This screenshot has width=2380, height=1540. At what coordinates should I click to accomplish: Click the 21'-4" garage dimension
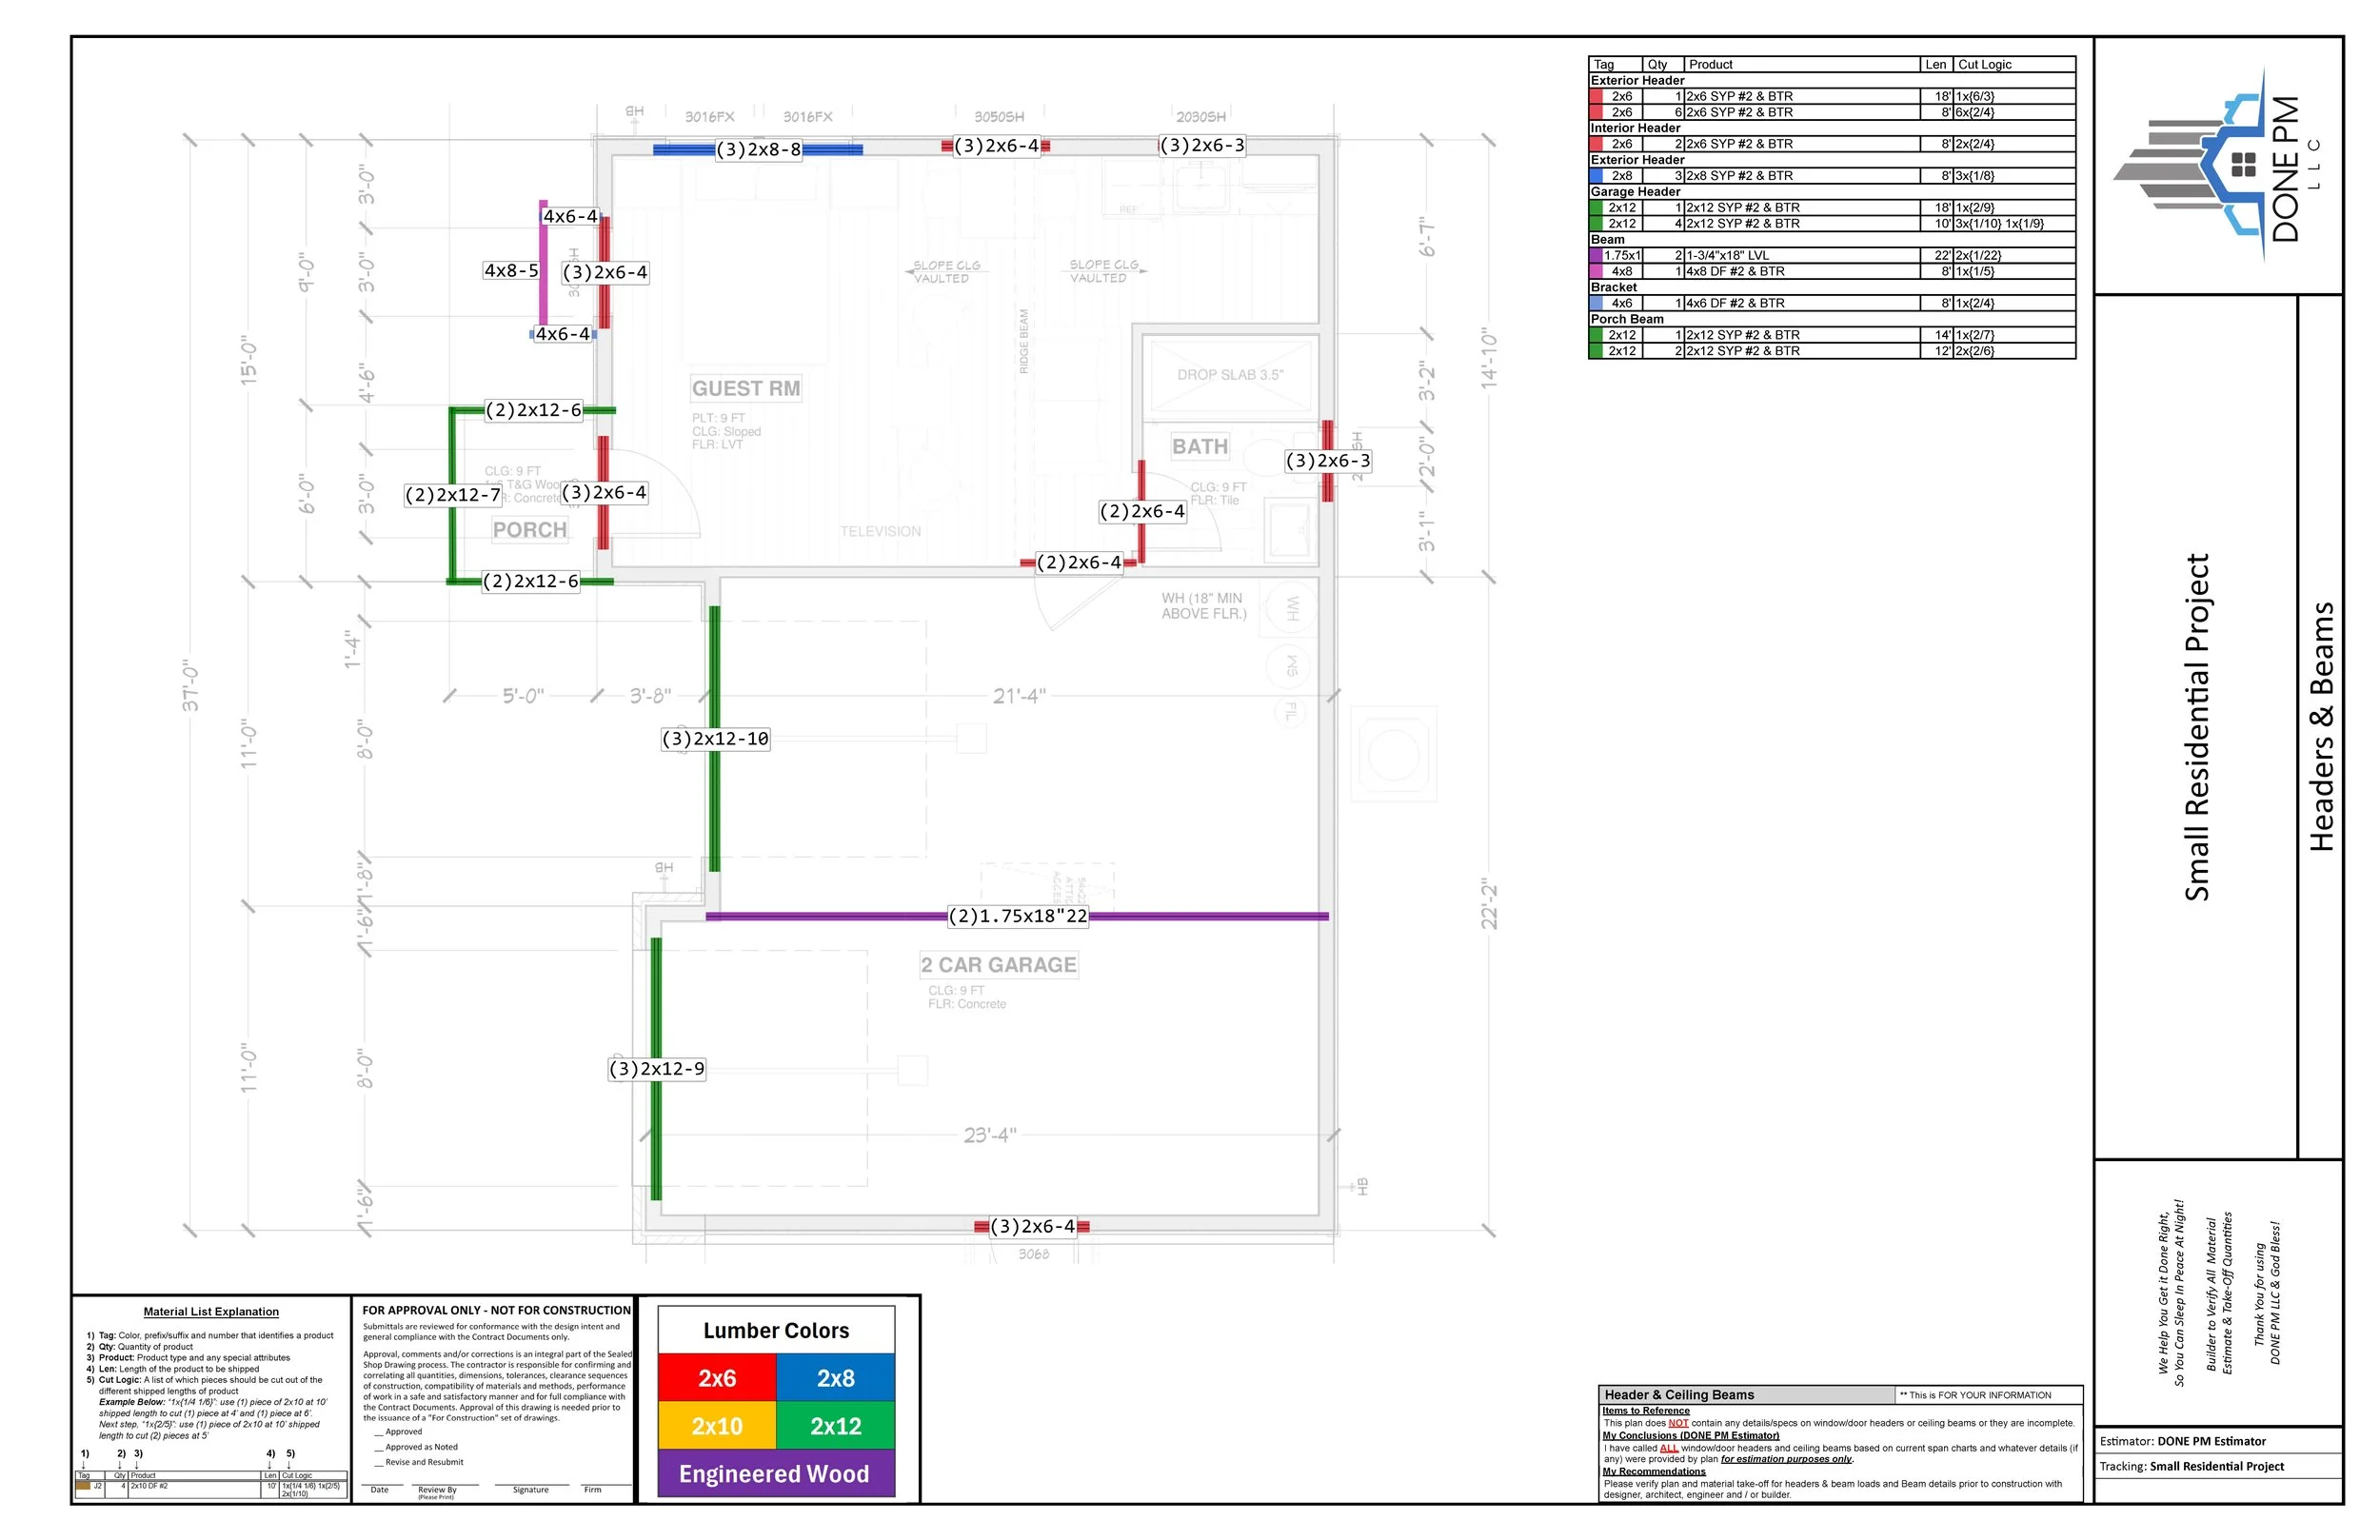(x=1018, y=696)
